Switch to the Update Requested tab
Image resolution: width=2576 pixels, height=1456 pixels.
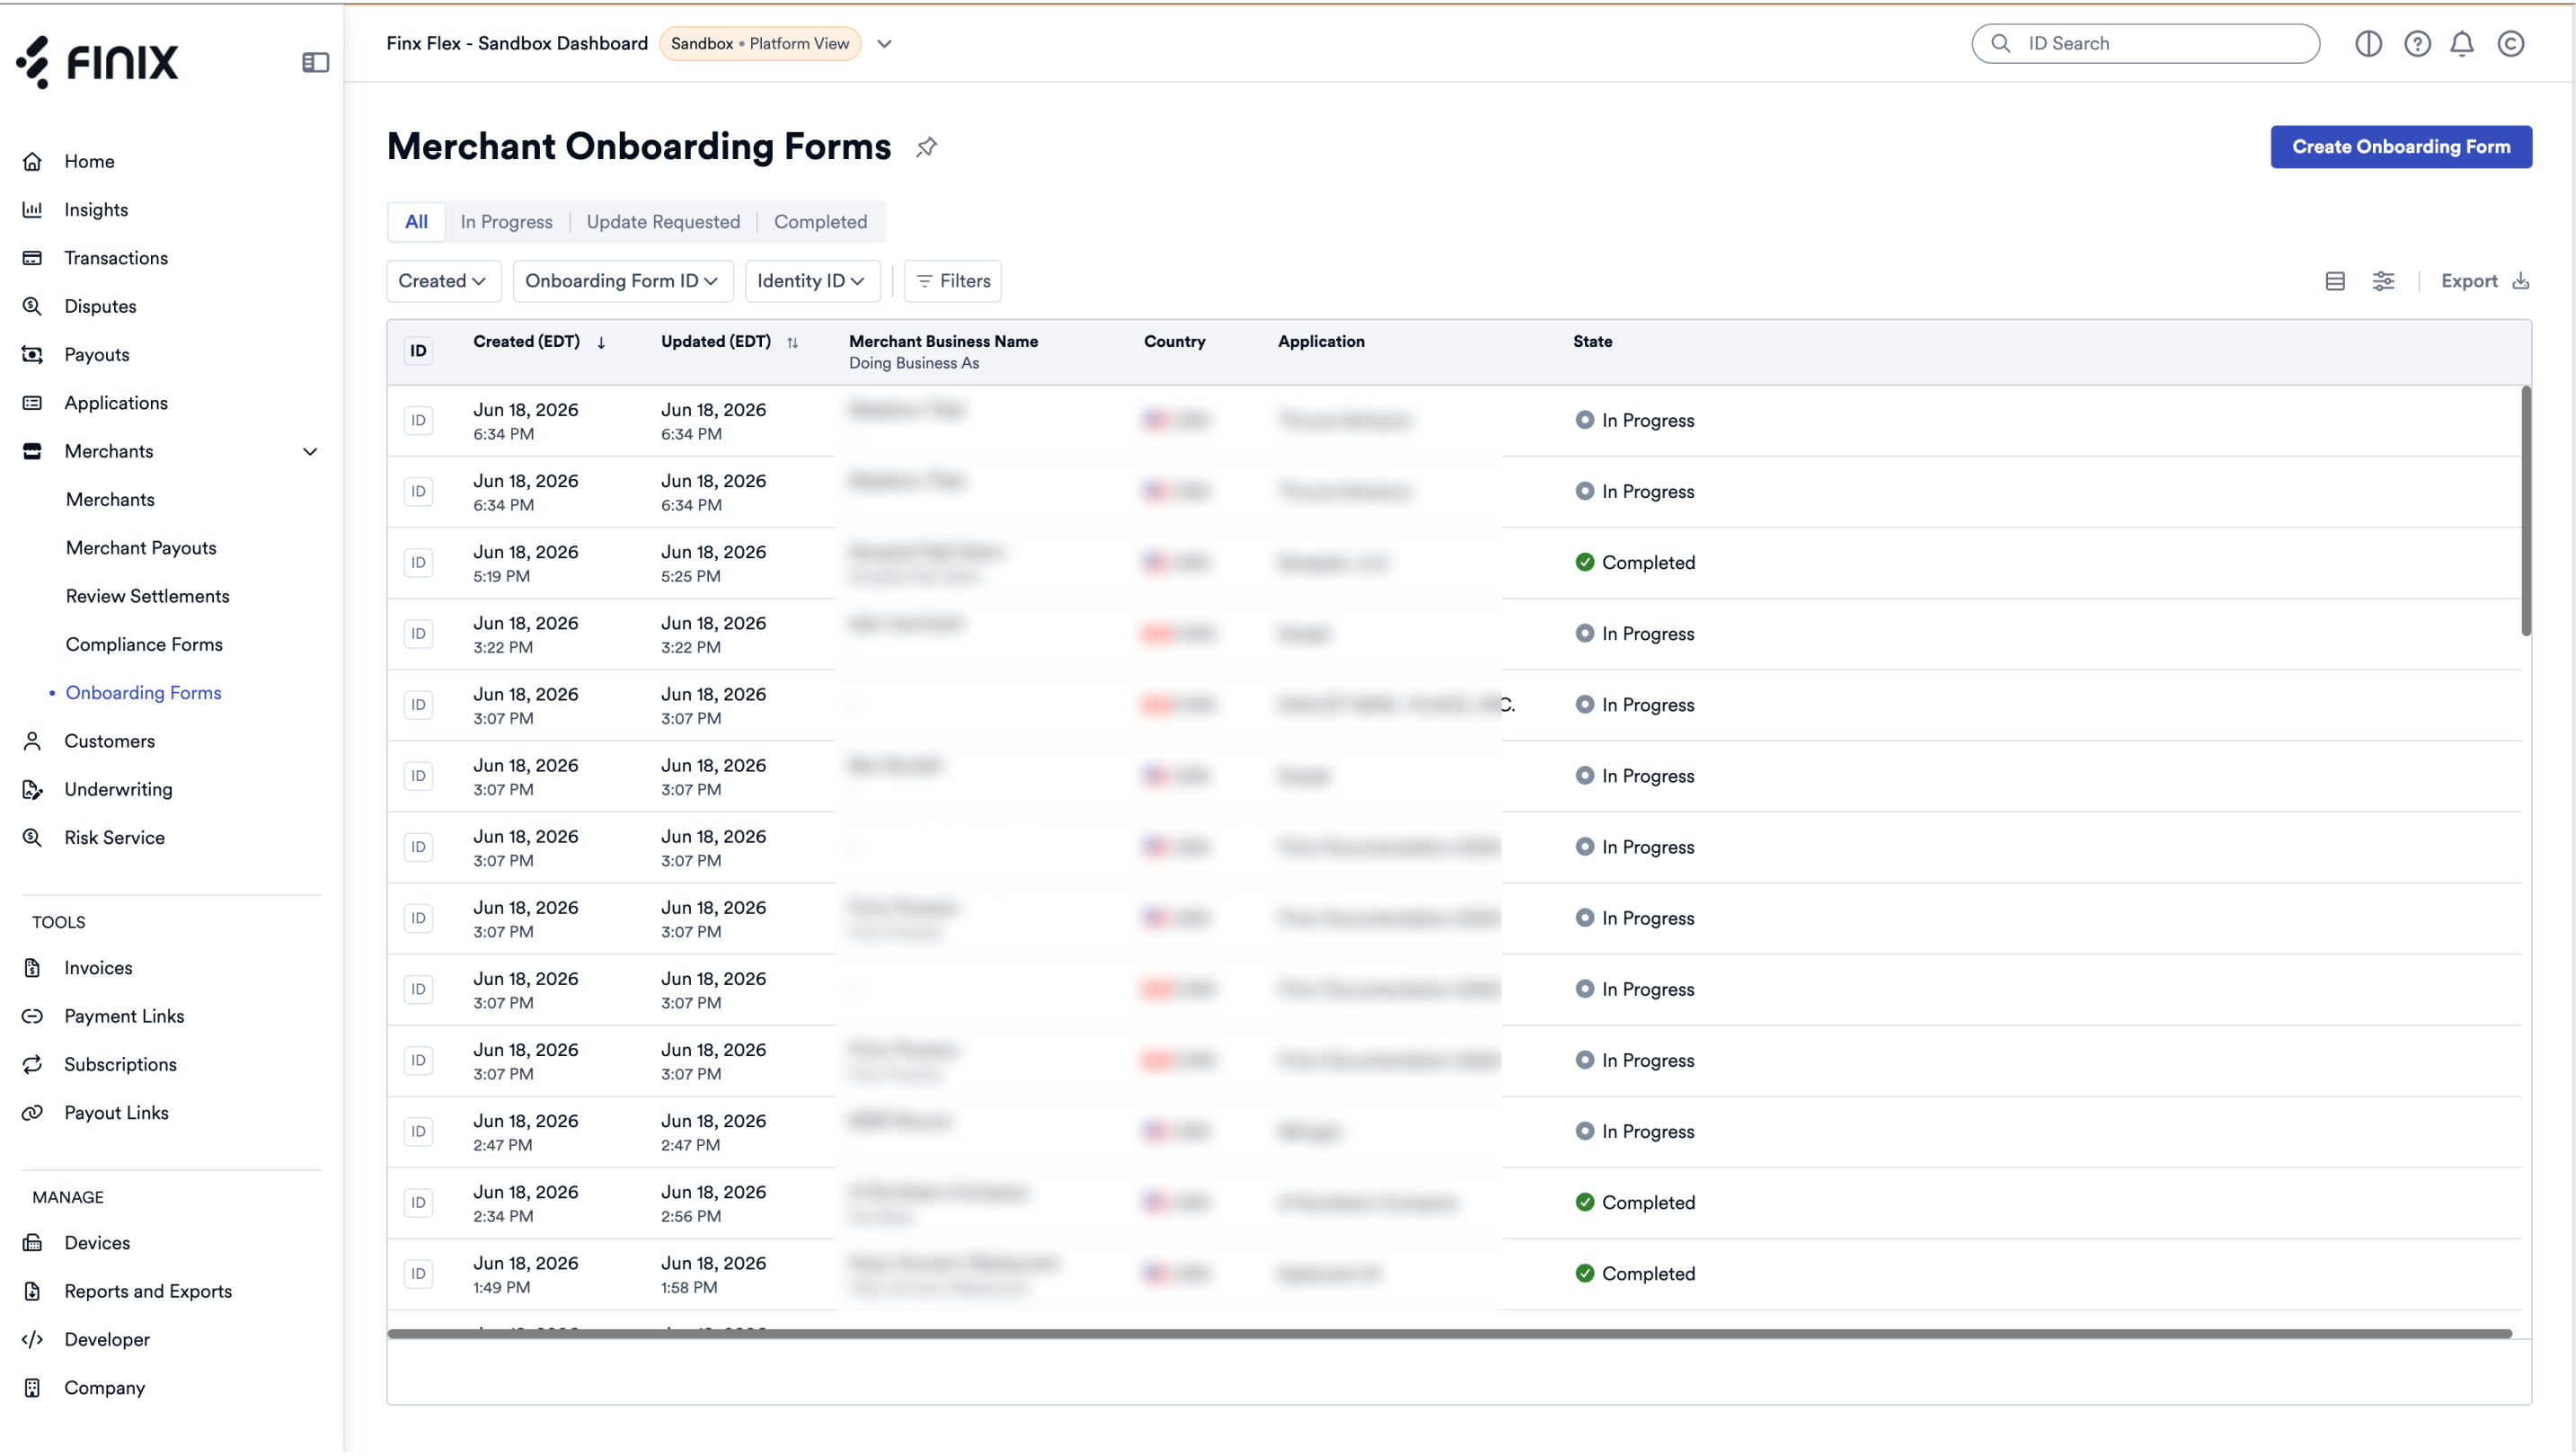(x=663, y=222)
